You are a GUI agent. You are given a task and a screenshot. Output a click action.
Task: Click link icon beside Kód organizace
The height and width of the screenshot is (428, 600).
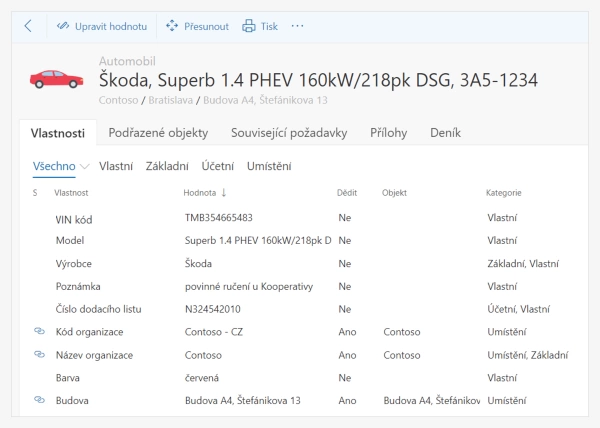click(40, 331)
